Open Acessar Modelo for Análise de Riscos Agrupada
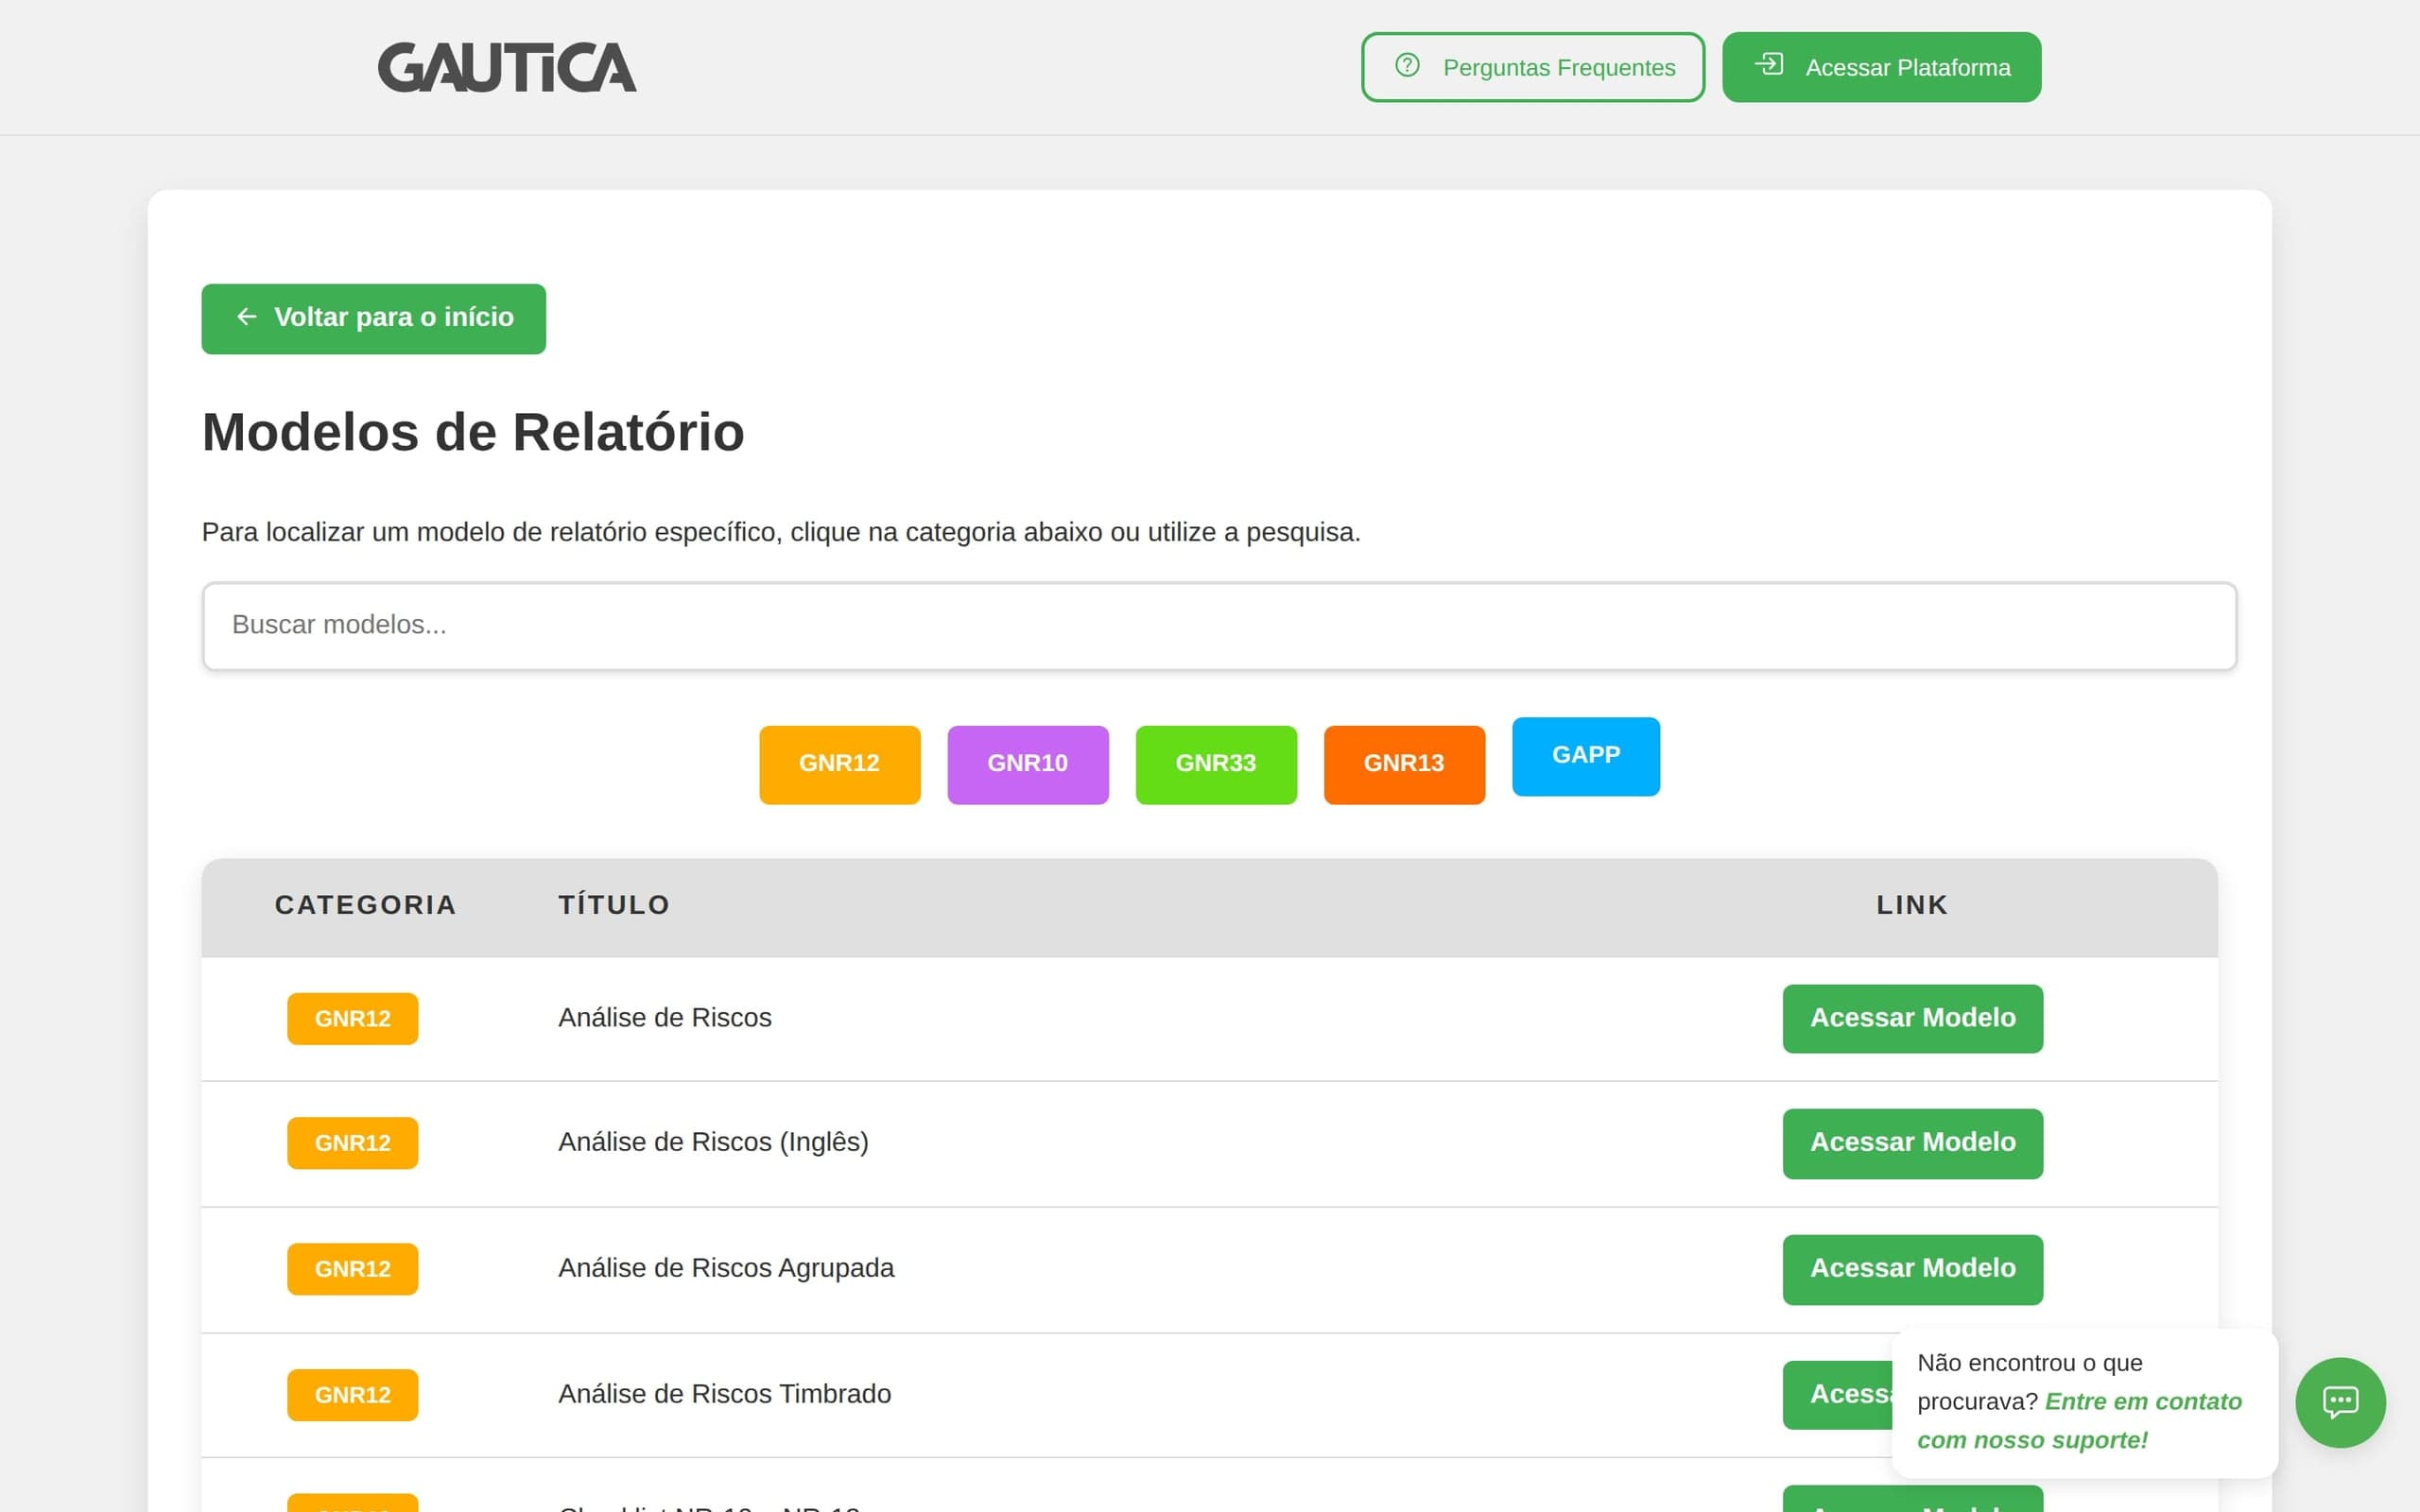The width and height of the screenshot is (2420, 1512). [1912, 1269]
